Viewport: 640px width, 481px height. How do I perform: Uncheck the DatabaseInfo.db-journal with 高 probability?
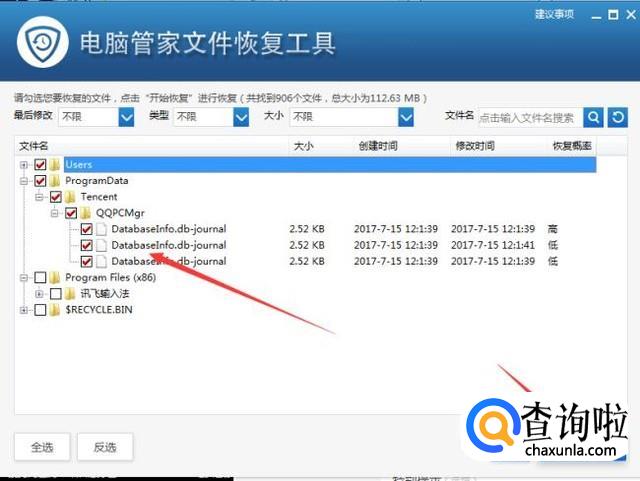(x=86, y=229)
